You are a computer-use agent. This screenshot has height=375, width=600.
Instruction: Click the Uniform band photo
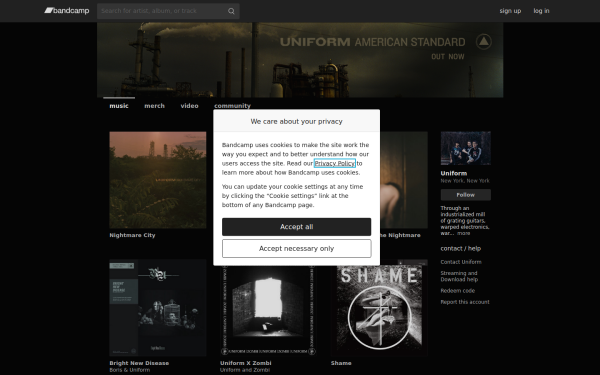point(466,148)
